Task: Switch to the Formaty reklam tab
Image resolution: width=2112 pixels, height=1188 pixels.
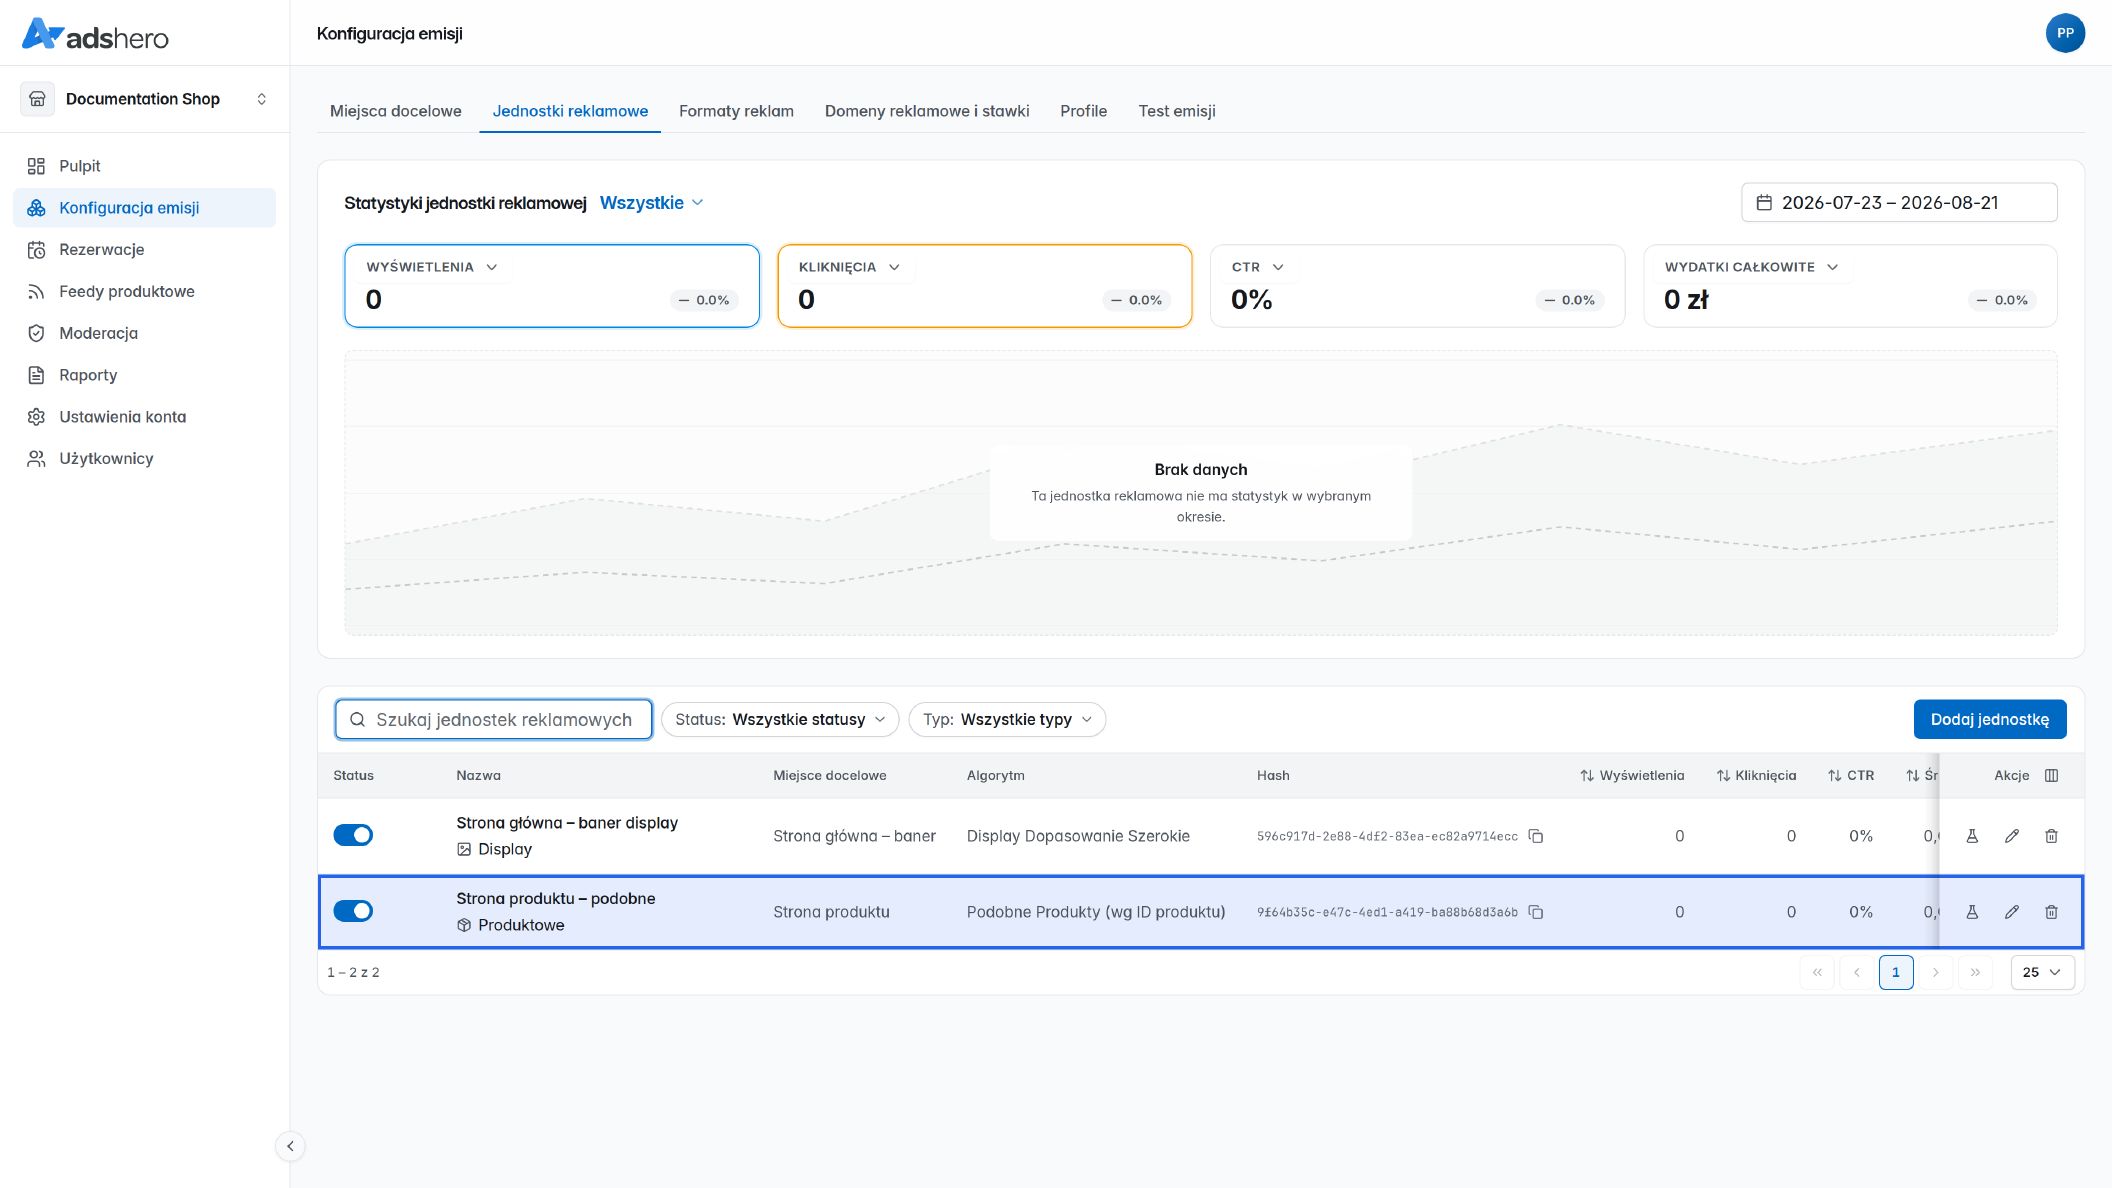Action: pos(736,111)
